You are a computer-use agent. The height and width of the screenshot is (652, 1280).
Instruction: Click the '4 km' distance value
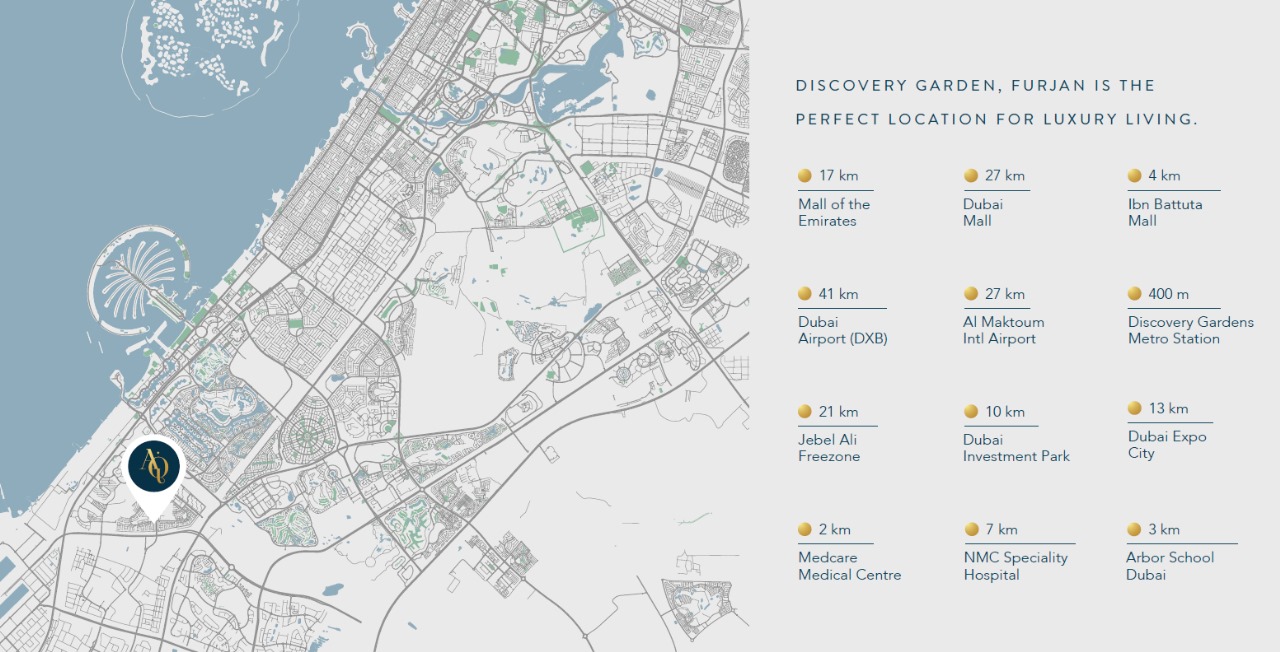pos(1164,175)
